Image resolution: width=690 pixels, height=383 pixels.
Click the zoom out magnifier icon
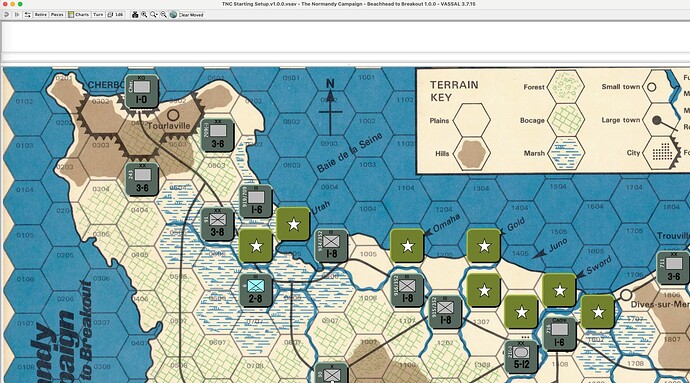tap(163, 15)
